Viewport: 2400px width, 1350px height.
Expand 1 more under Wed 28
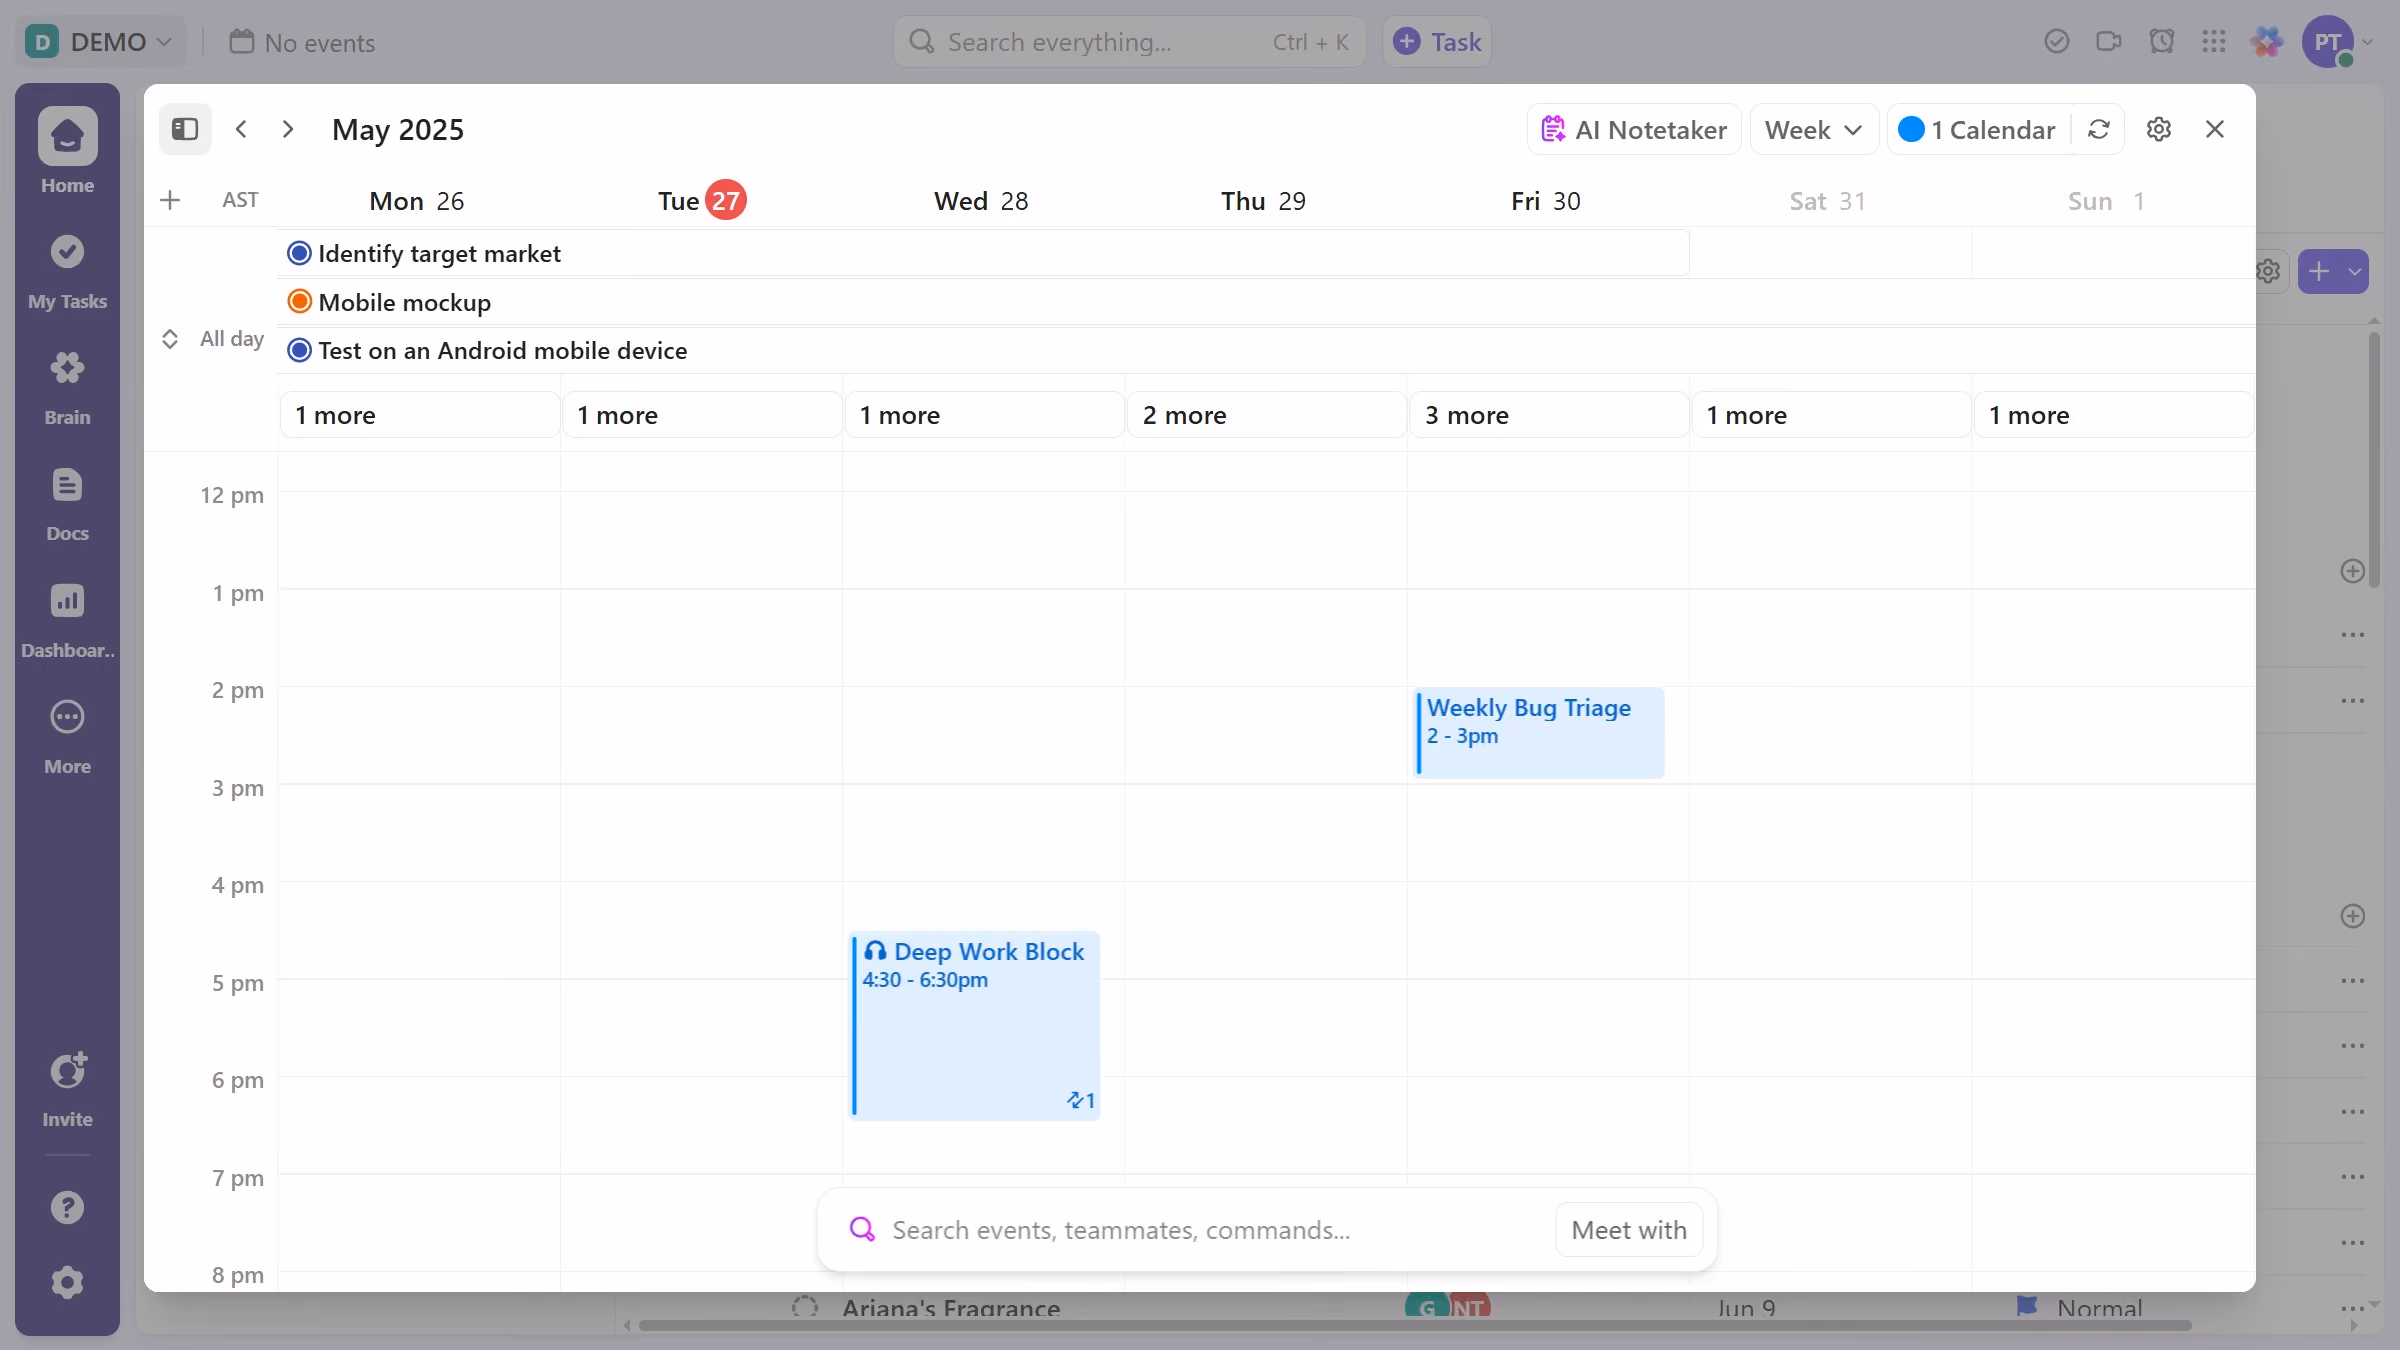click(x=984, y=415)
